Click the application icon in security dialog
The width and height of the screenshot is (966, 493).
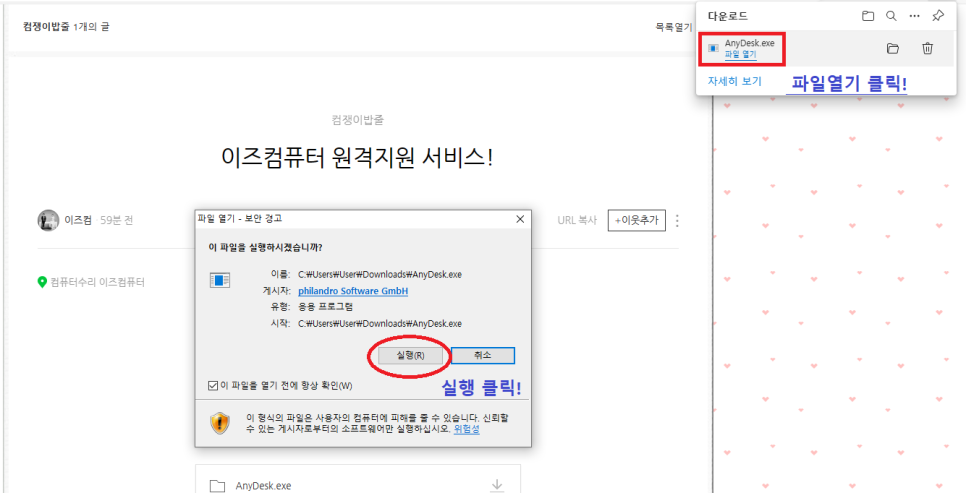click(x=219, y=281)
